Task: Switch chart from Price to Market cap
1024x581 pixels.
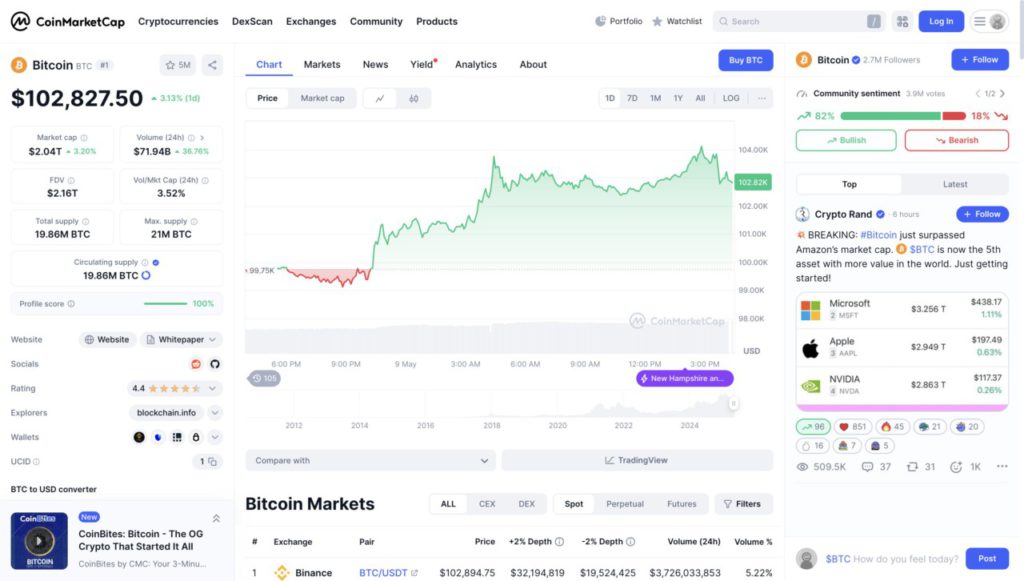Action: [322, 98]
